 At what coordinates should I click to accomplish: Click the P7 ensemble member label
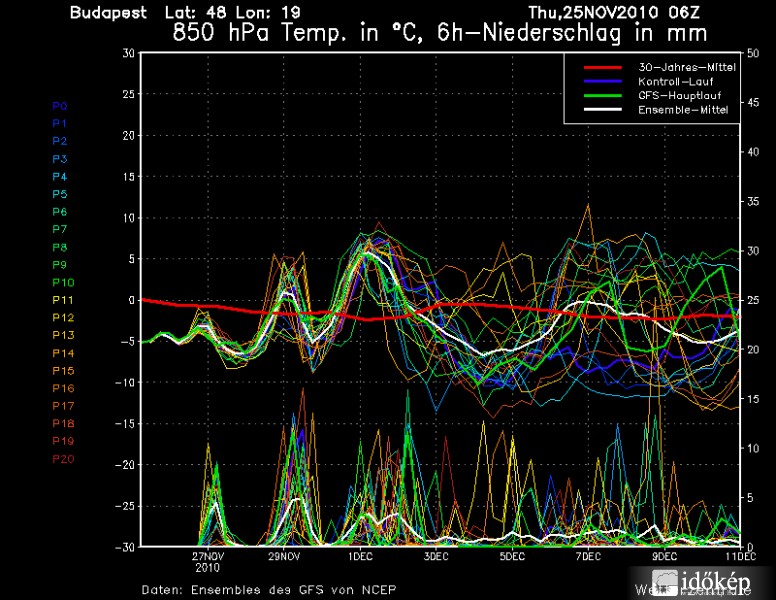coord(59,229)
